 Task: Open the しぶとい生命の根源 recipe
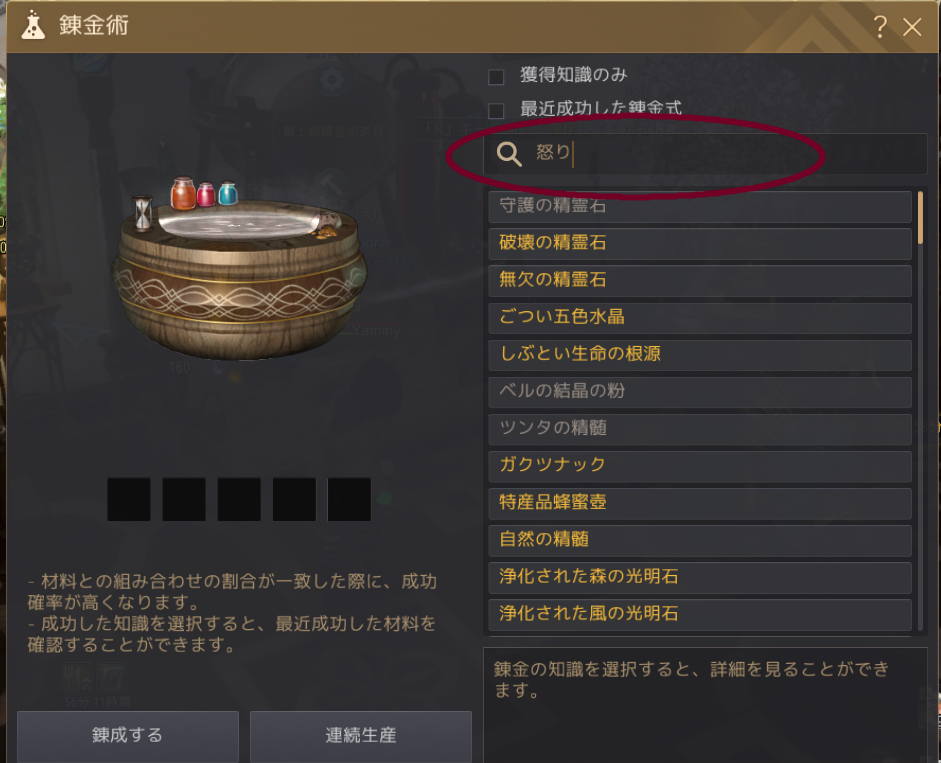pos(700,354)
